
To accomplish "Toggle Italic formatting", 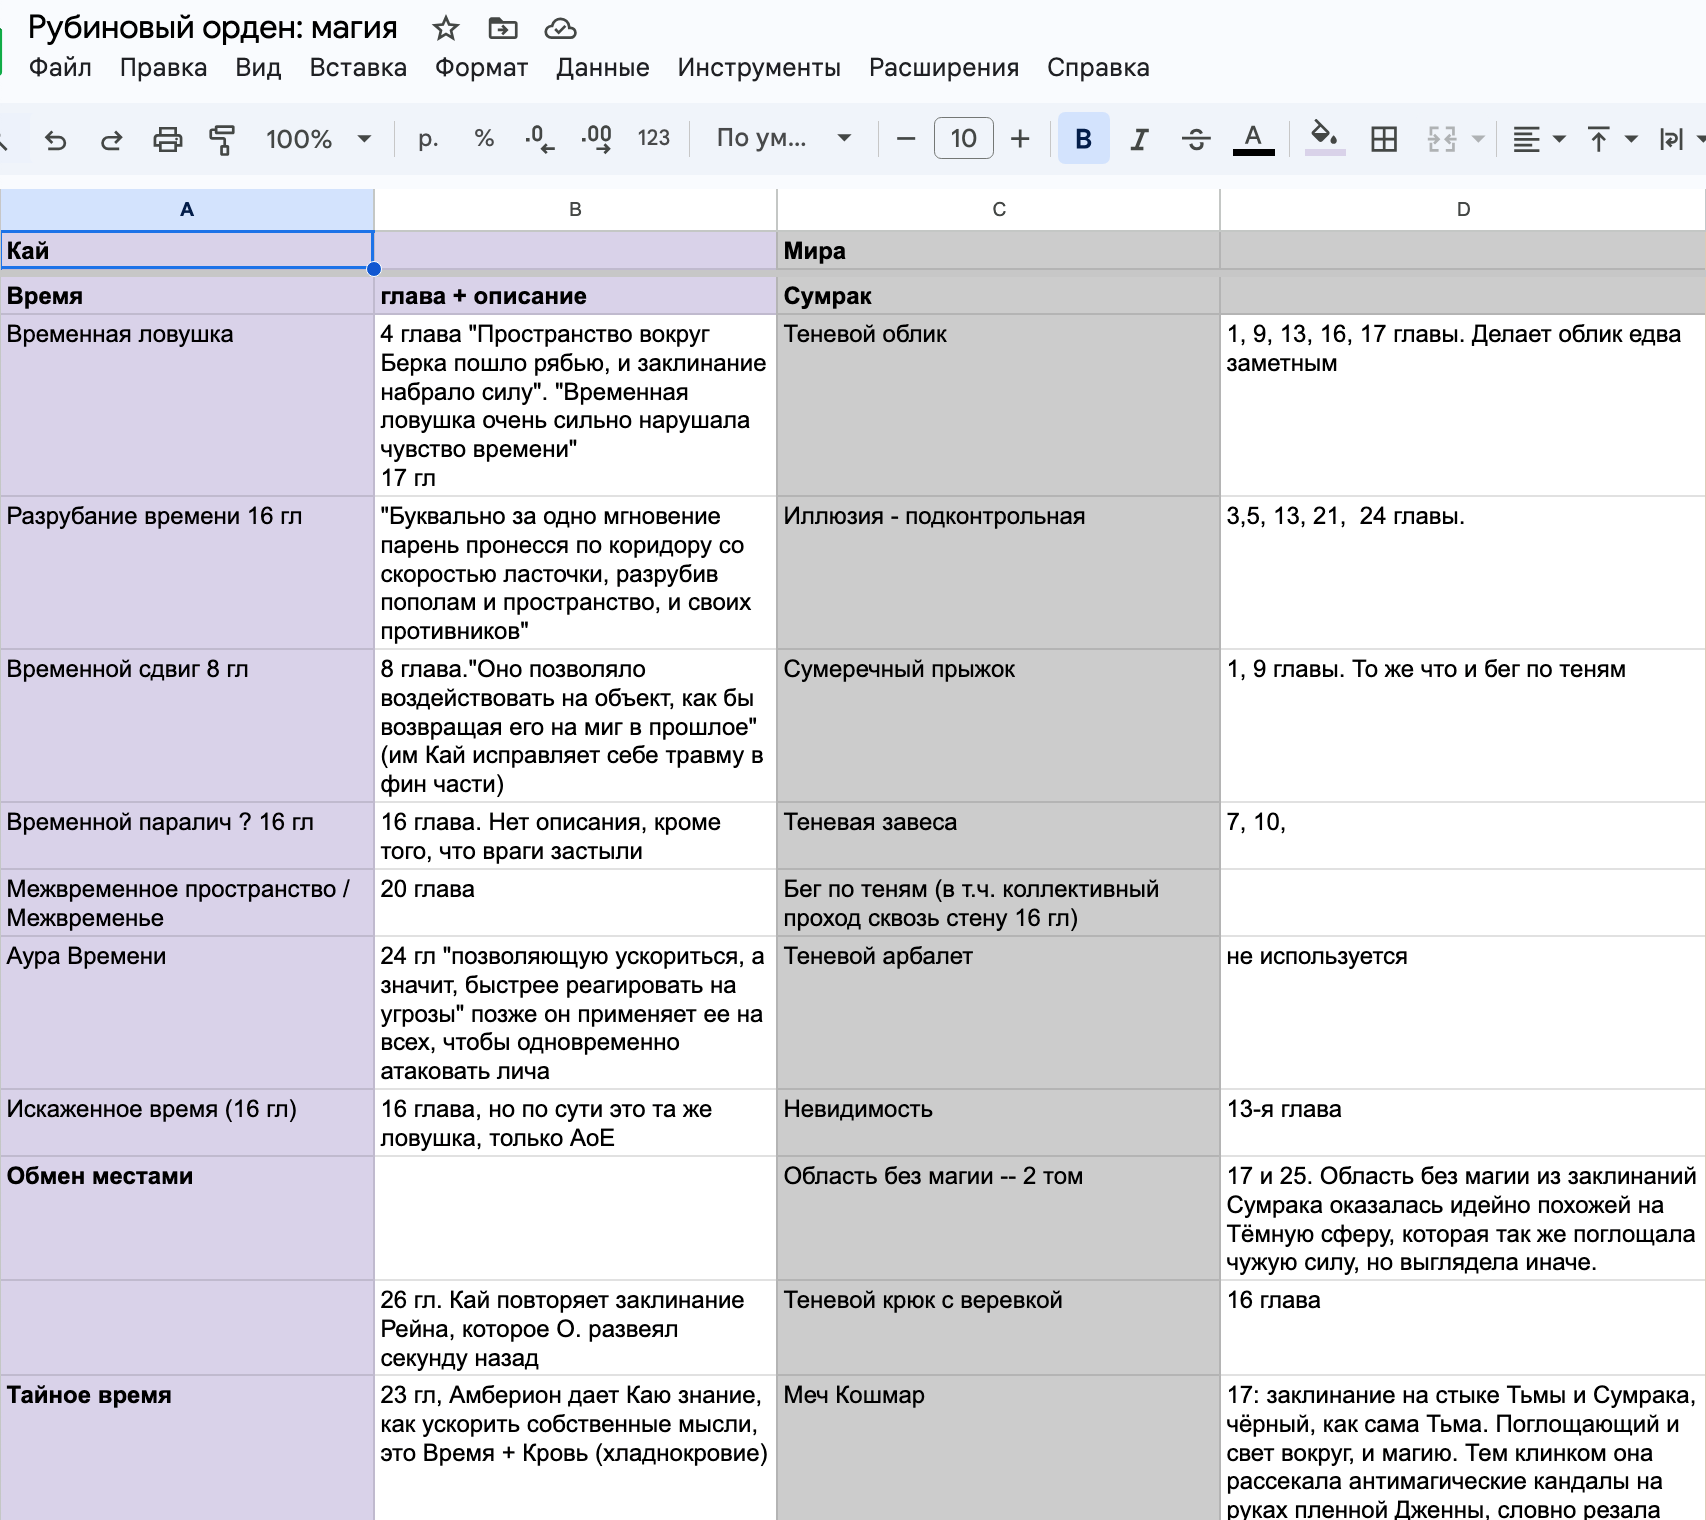I will (x=1139, y=139).
